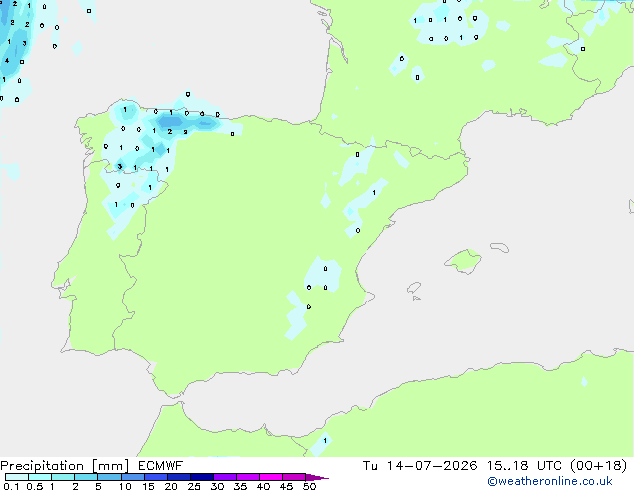Viewport: 634px width, 490px height.
Task: Pick the blue 10 mm legend swatch
Action: click(x=133, y=477)
